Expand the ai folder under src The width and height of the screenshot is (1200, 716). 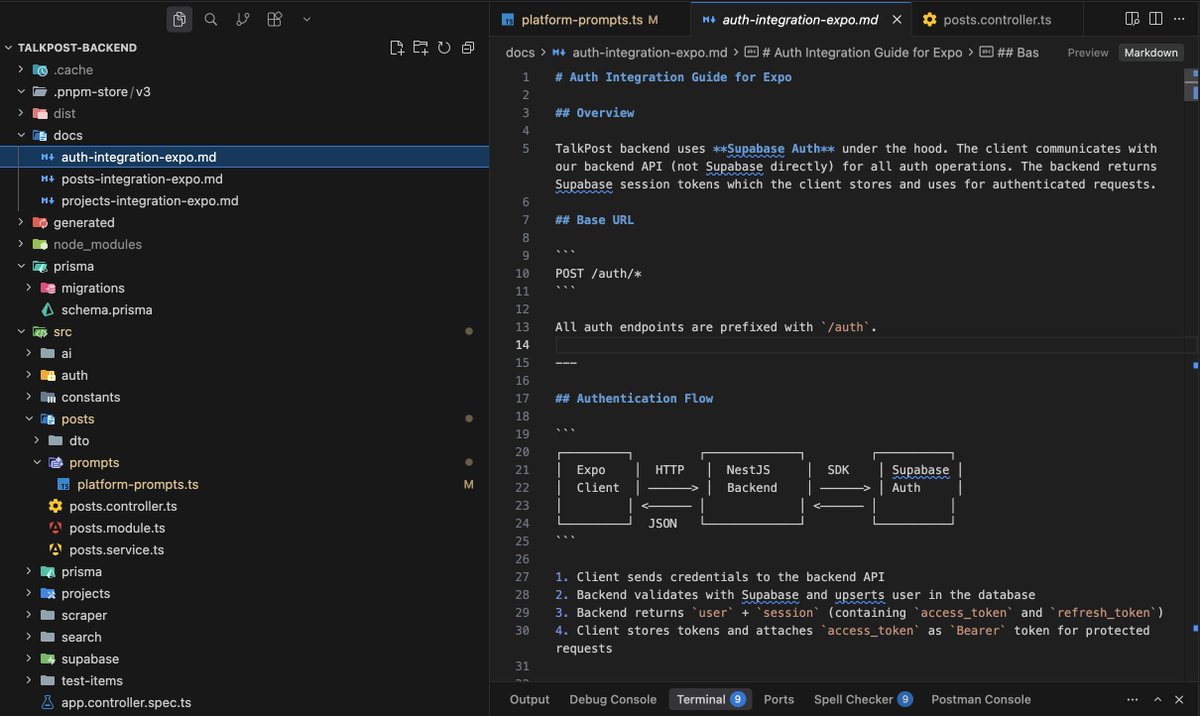(x=29, y=353)
